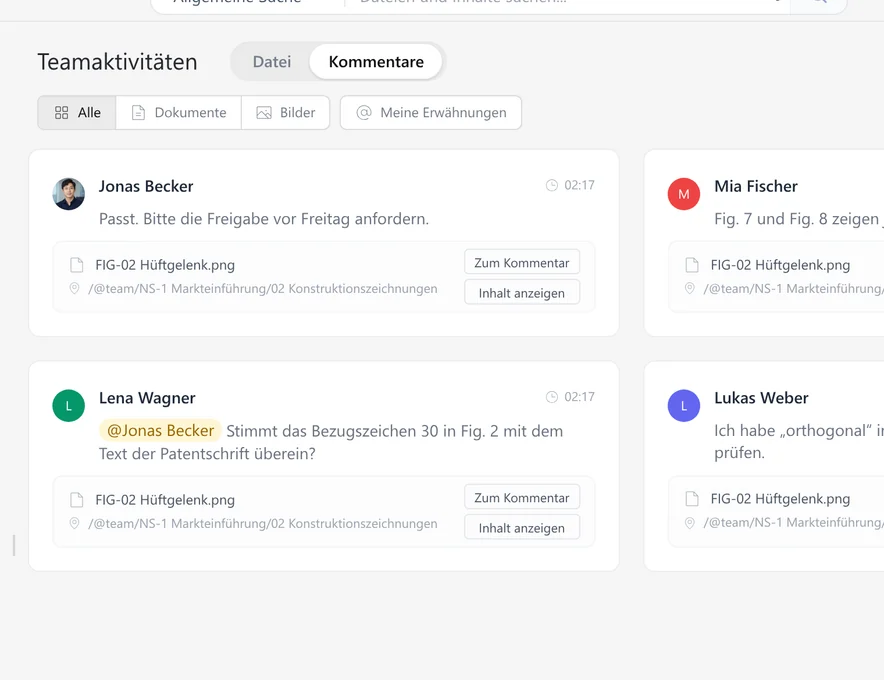Click Inhalt anzeigen in Jonas Becker card
The width and height of the screenshot is (884, 680).
coord(521,293)
